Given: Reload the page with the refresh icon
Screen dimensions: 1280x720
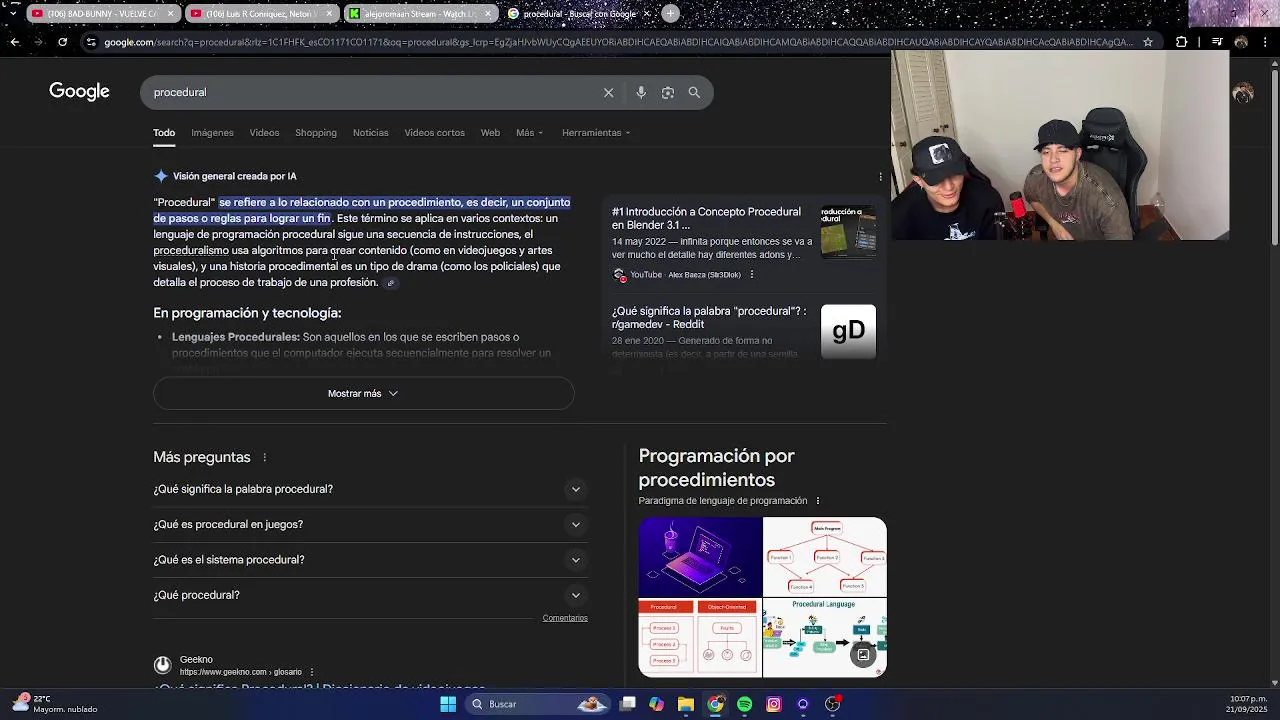Looking at the screenshot, I should (x=62, y=42).
